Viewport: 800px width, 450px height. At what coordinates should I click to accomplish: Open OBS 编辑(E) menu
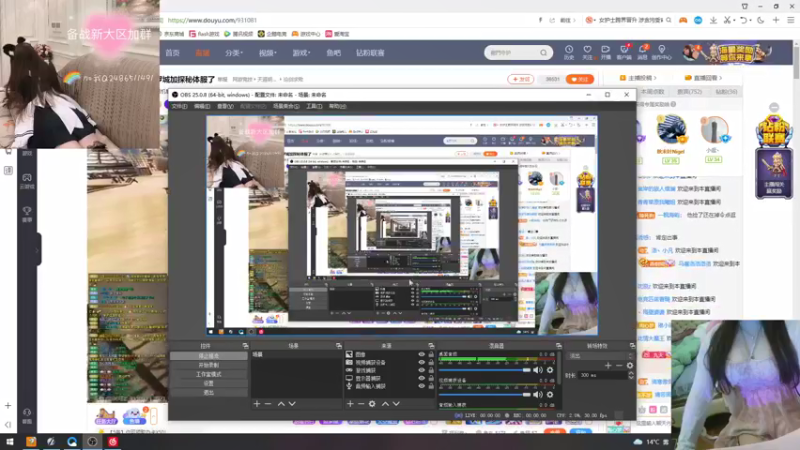[202, 106]
